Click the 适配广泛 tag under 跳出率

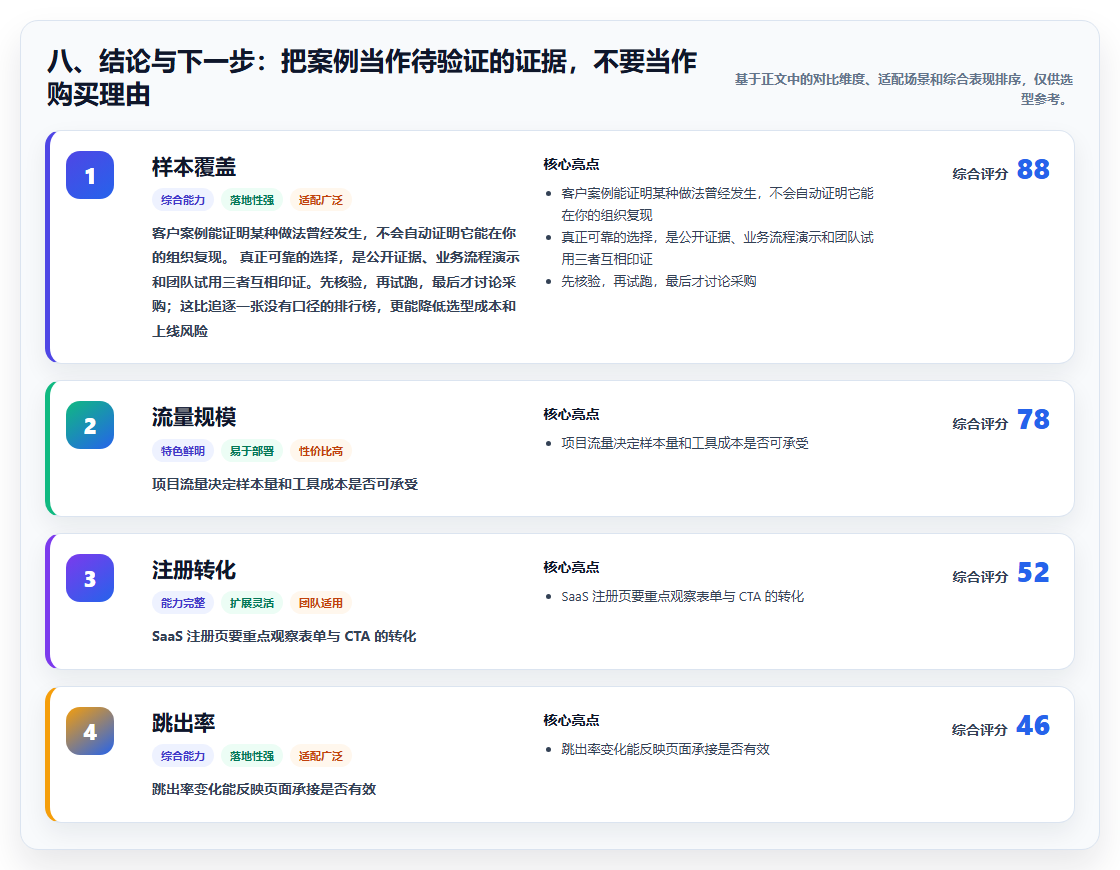pyautogui.click(x=321, y=756)
